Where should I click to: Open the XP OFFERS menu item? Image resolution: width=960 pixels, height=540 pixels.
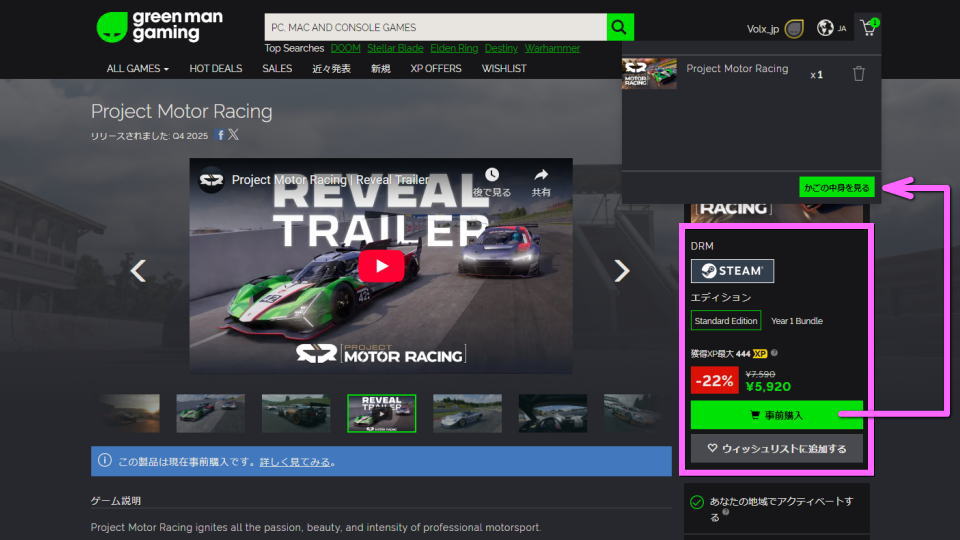pos(436,69)
